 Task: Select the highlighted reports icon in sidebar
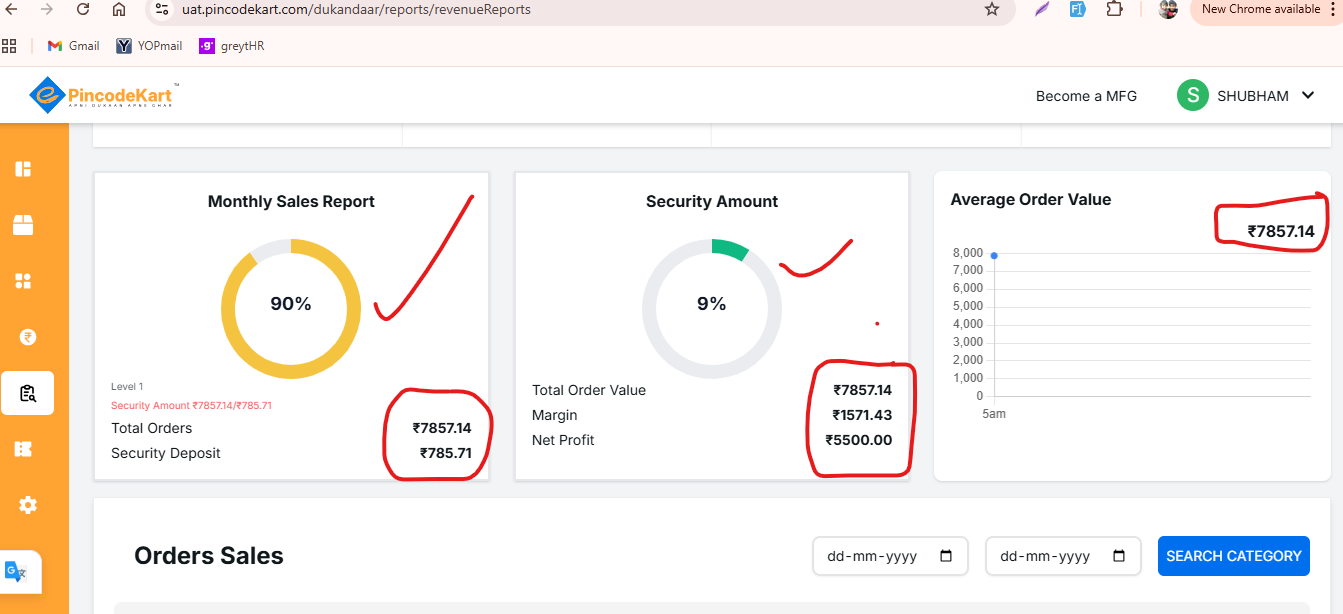[x=28, y=393]
